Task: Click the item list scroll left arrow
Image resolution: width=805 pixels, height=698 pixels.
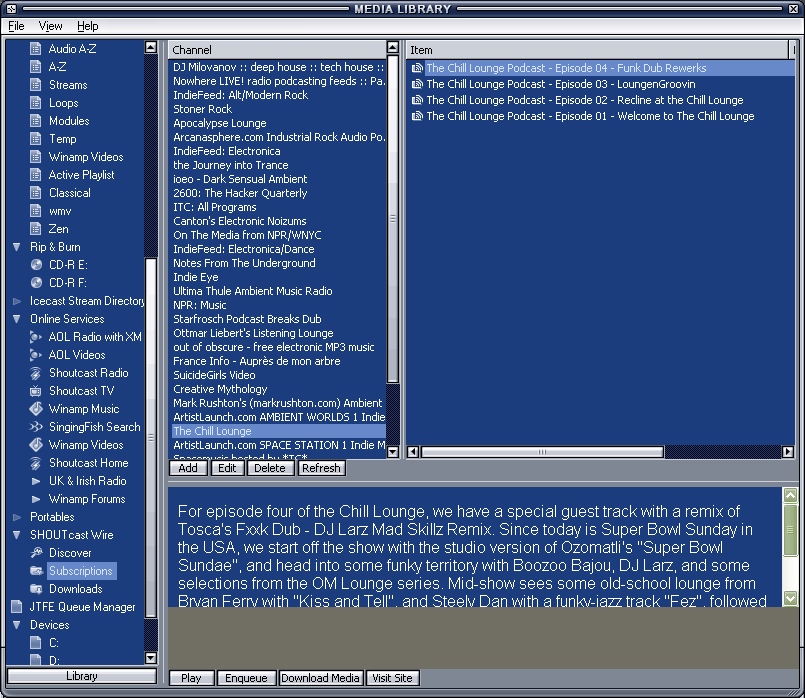Action: click(x=412, y=452)
